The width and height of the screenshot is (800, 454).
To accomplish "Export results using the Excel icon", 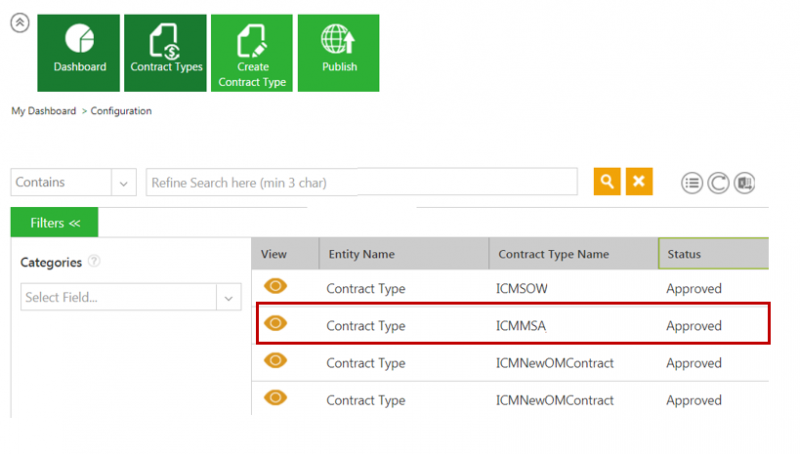I will pyautogui.click(x=744, y=183).
